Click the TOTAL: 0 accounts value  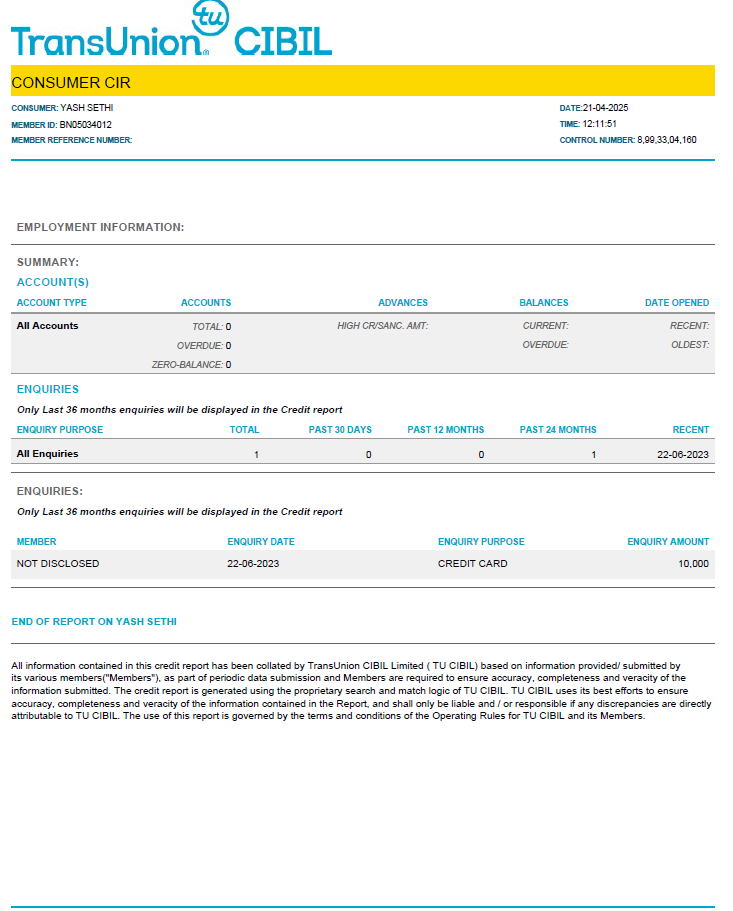point(211,327)
